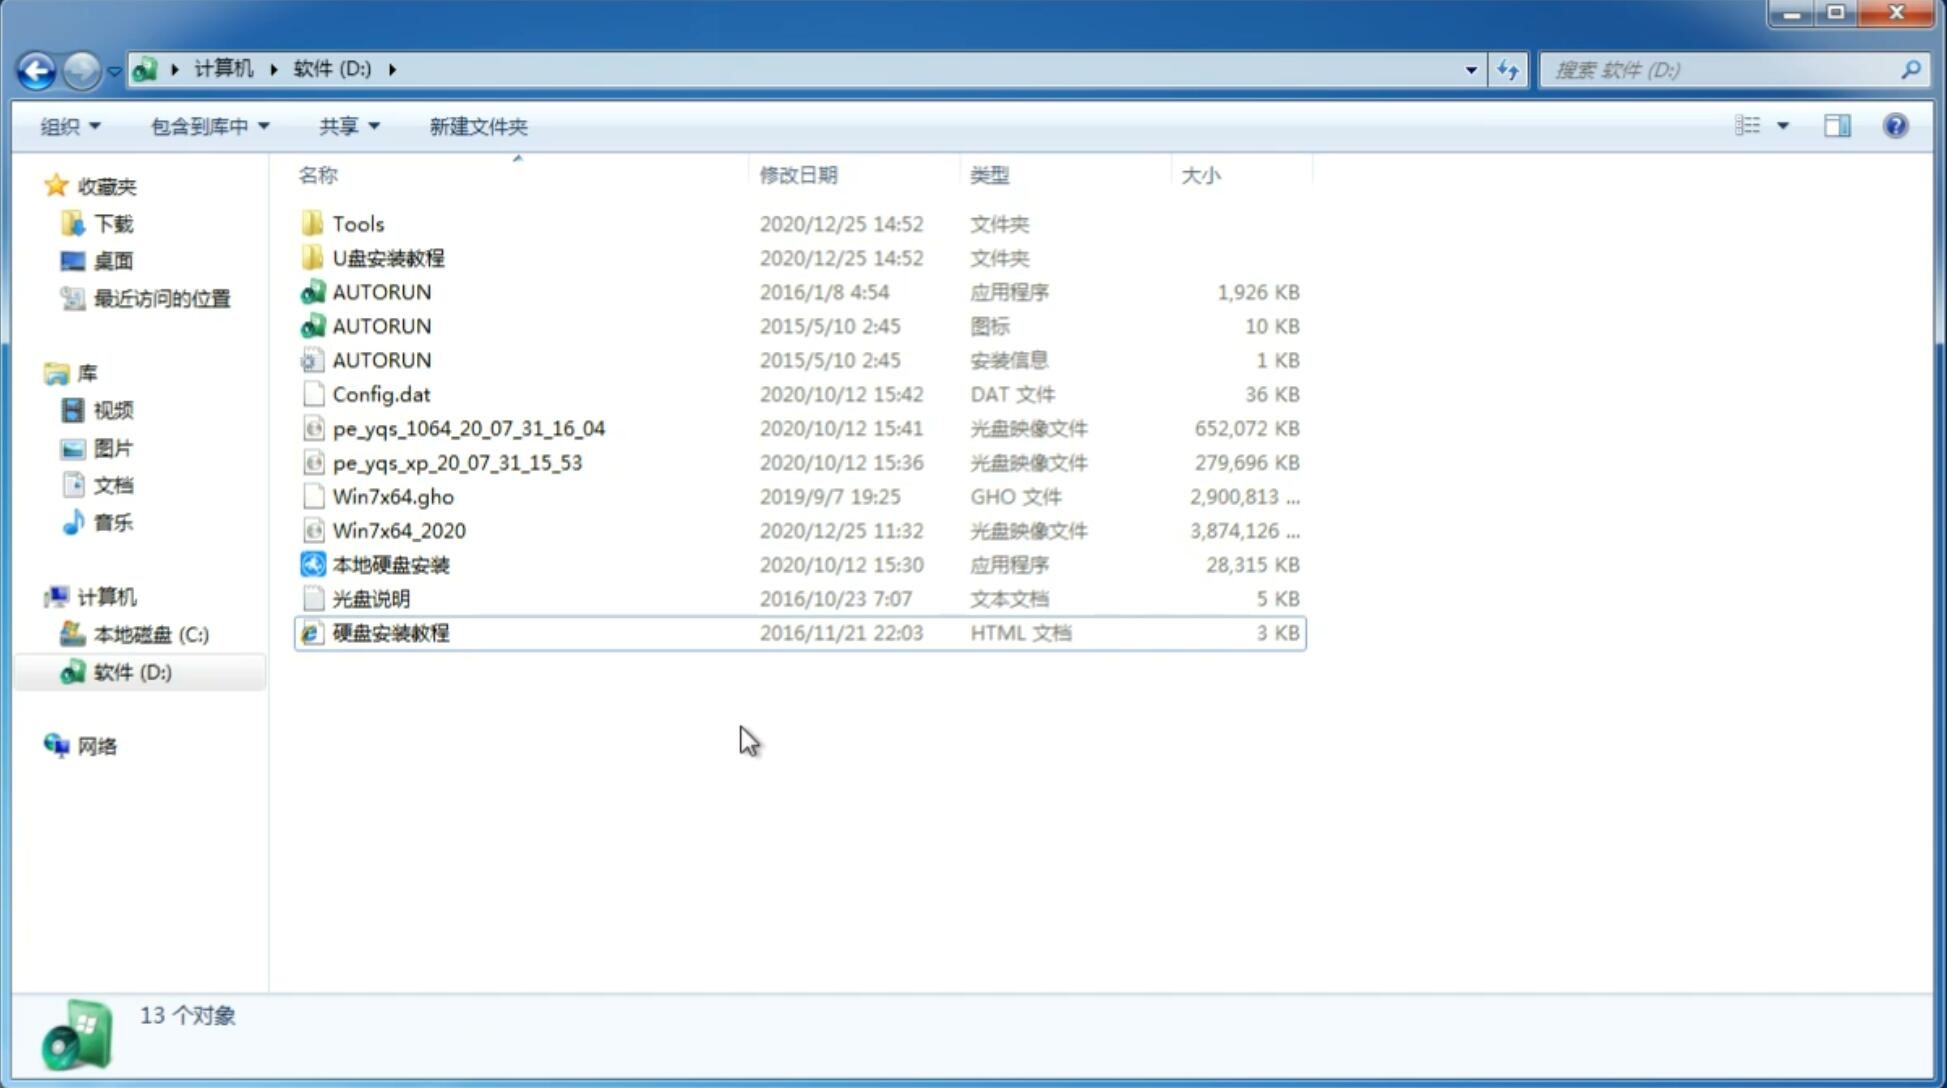Launch AUTORUN application

click(x=381, y=291)
